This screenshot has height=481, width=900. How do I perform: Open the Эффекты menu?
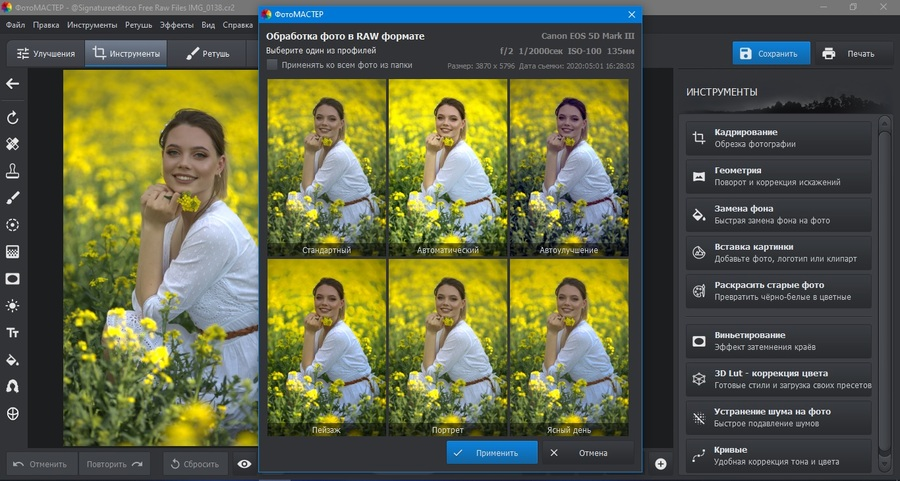(x=177, y=25)
